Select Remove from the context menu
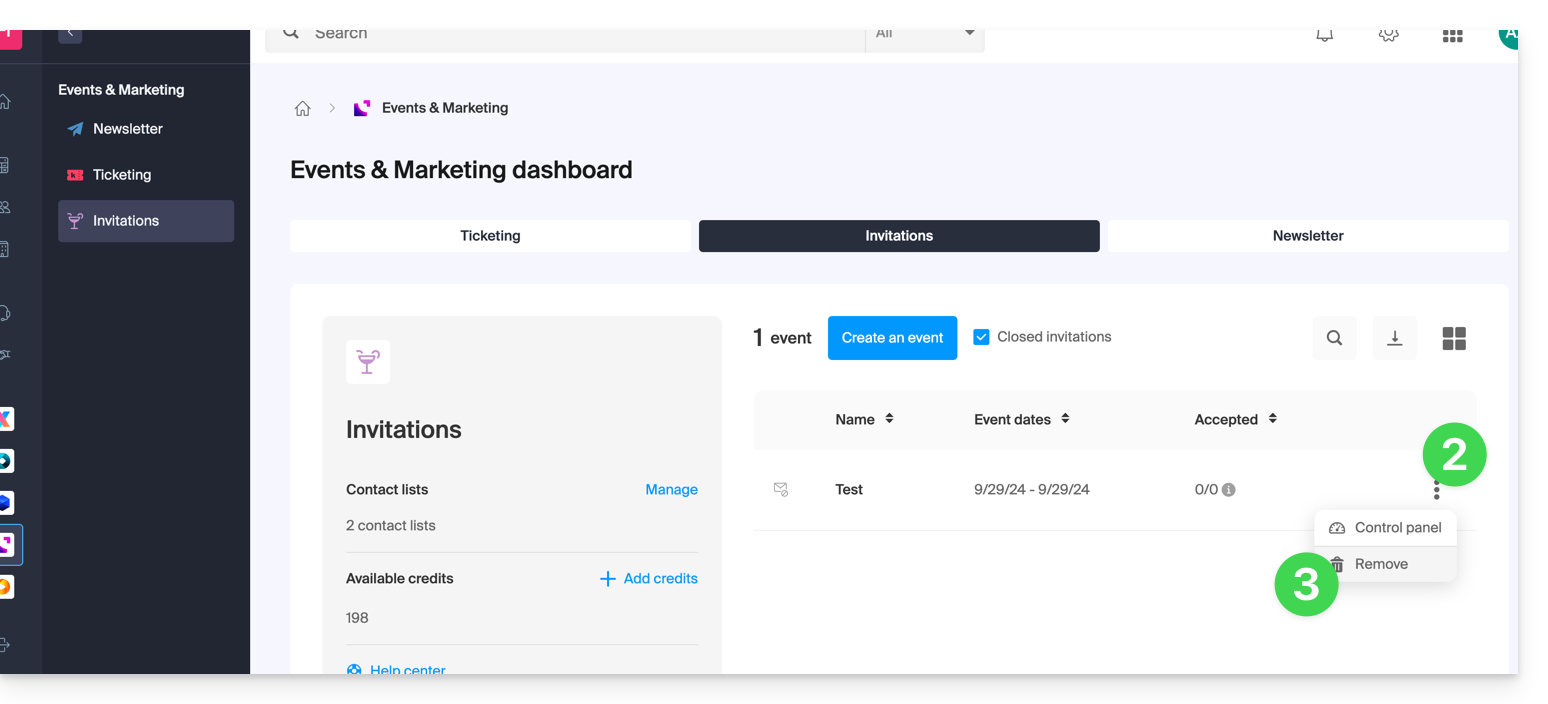 pos(1381,564)
